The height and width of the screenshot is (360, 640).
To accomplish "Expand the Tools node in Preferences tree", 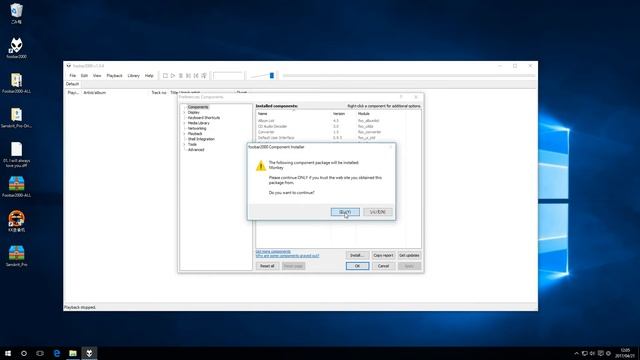I will tap(184, 144).
